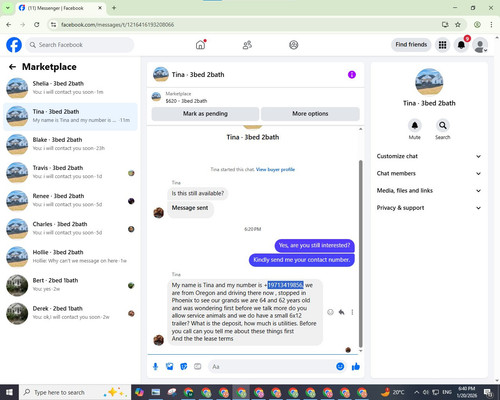Click Tina's large profile thumbnail in sidebar

[x=429, y=82]
